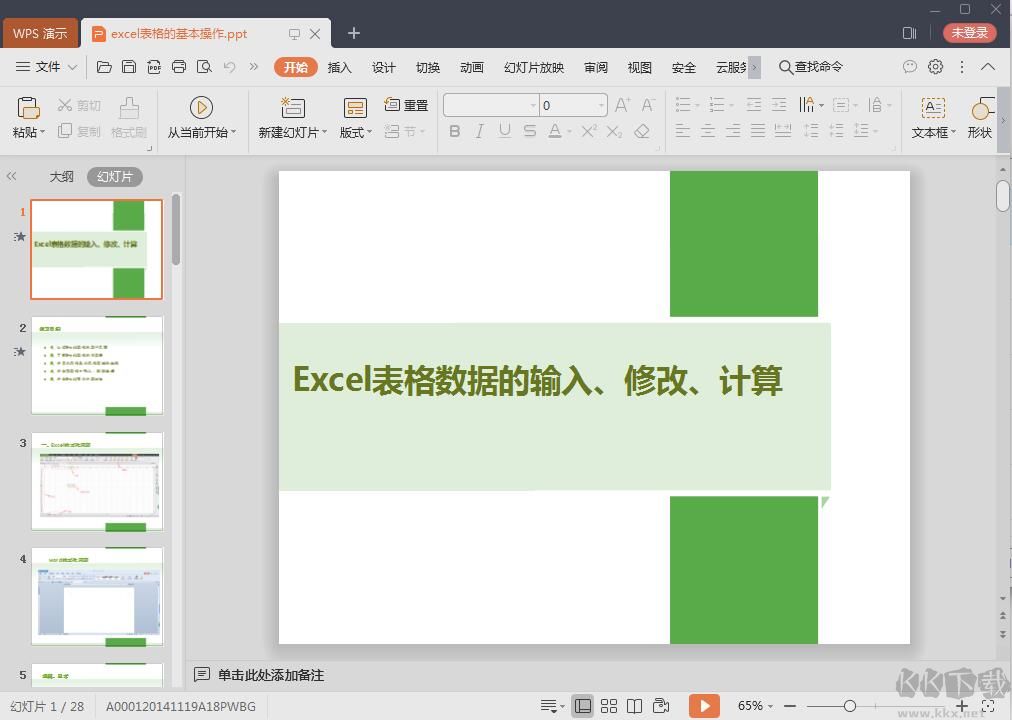The height and width of the screenshot is (720, 1012).
Task: Expand the font name combo box
Action: (x=532, y=105)
